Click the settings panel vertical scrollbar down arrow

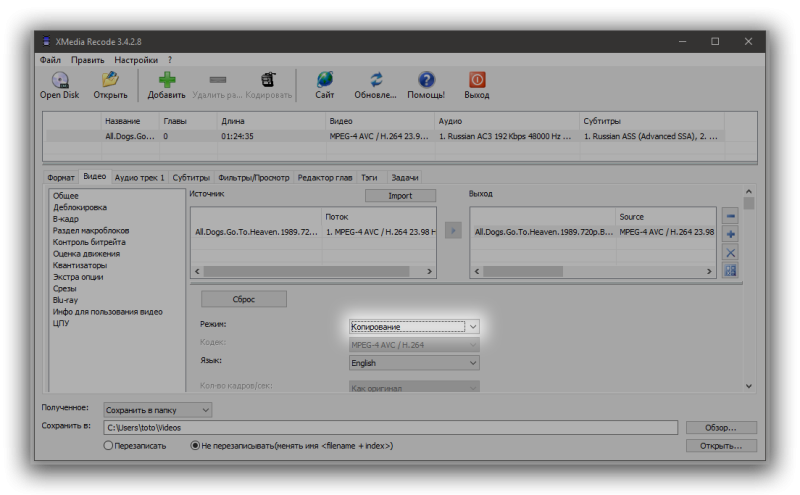(749, 386)
